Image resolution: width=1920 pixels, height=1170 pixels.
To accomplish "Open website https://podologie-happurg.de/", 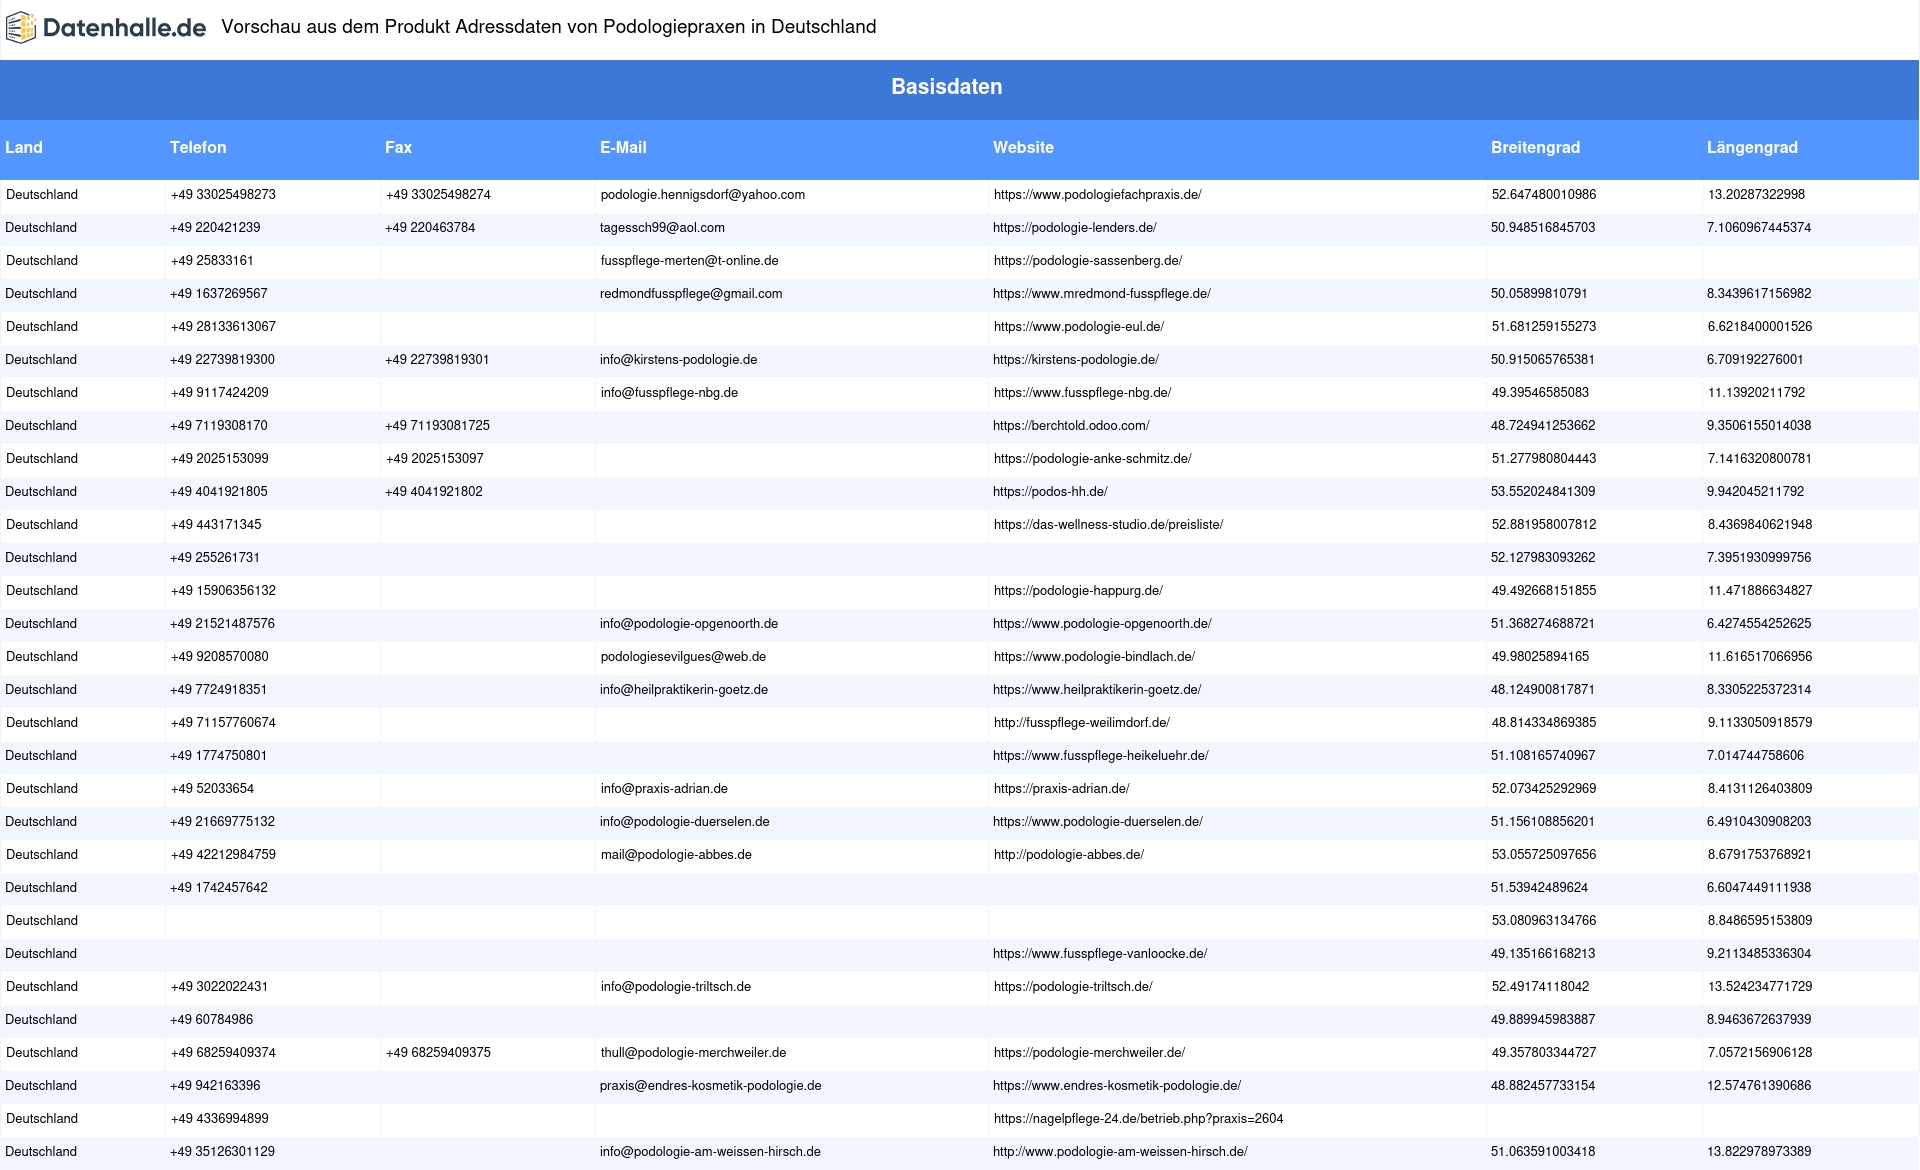I will point(1078,591).
